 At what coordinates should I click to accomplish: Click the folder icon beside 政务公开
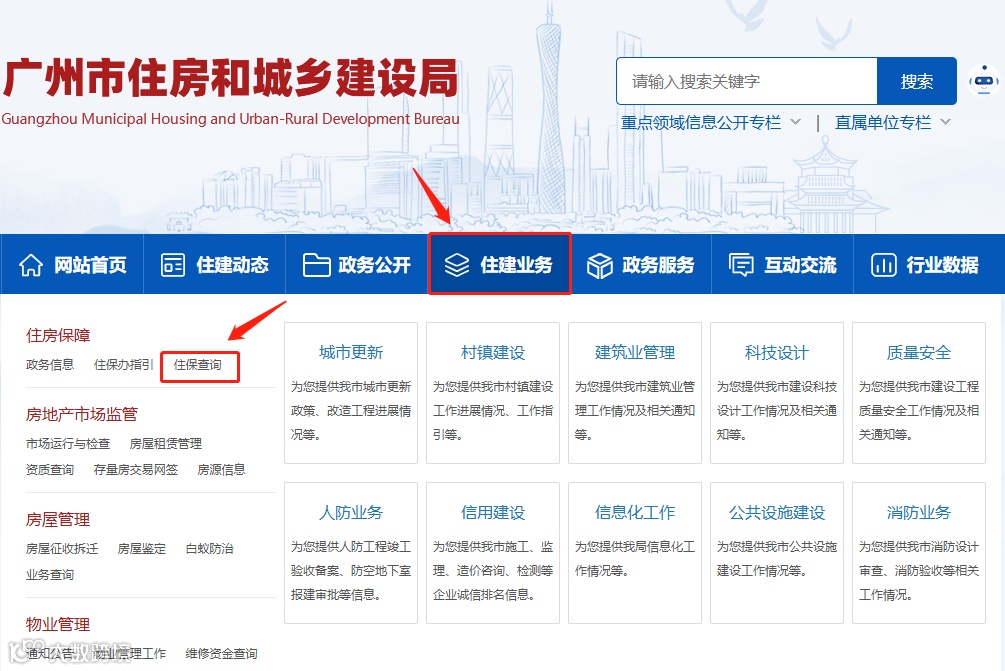click(316, 265)
